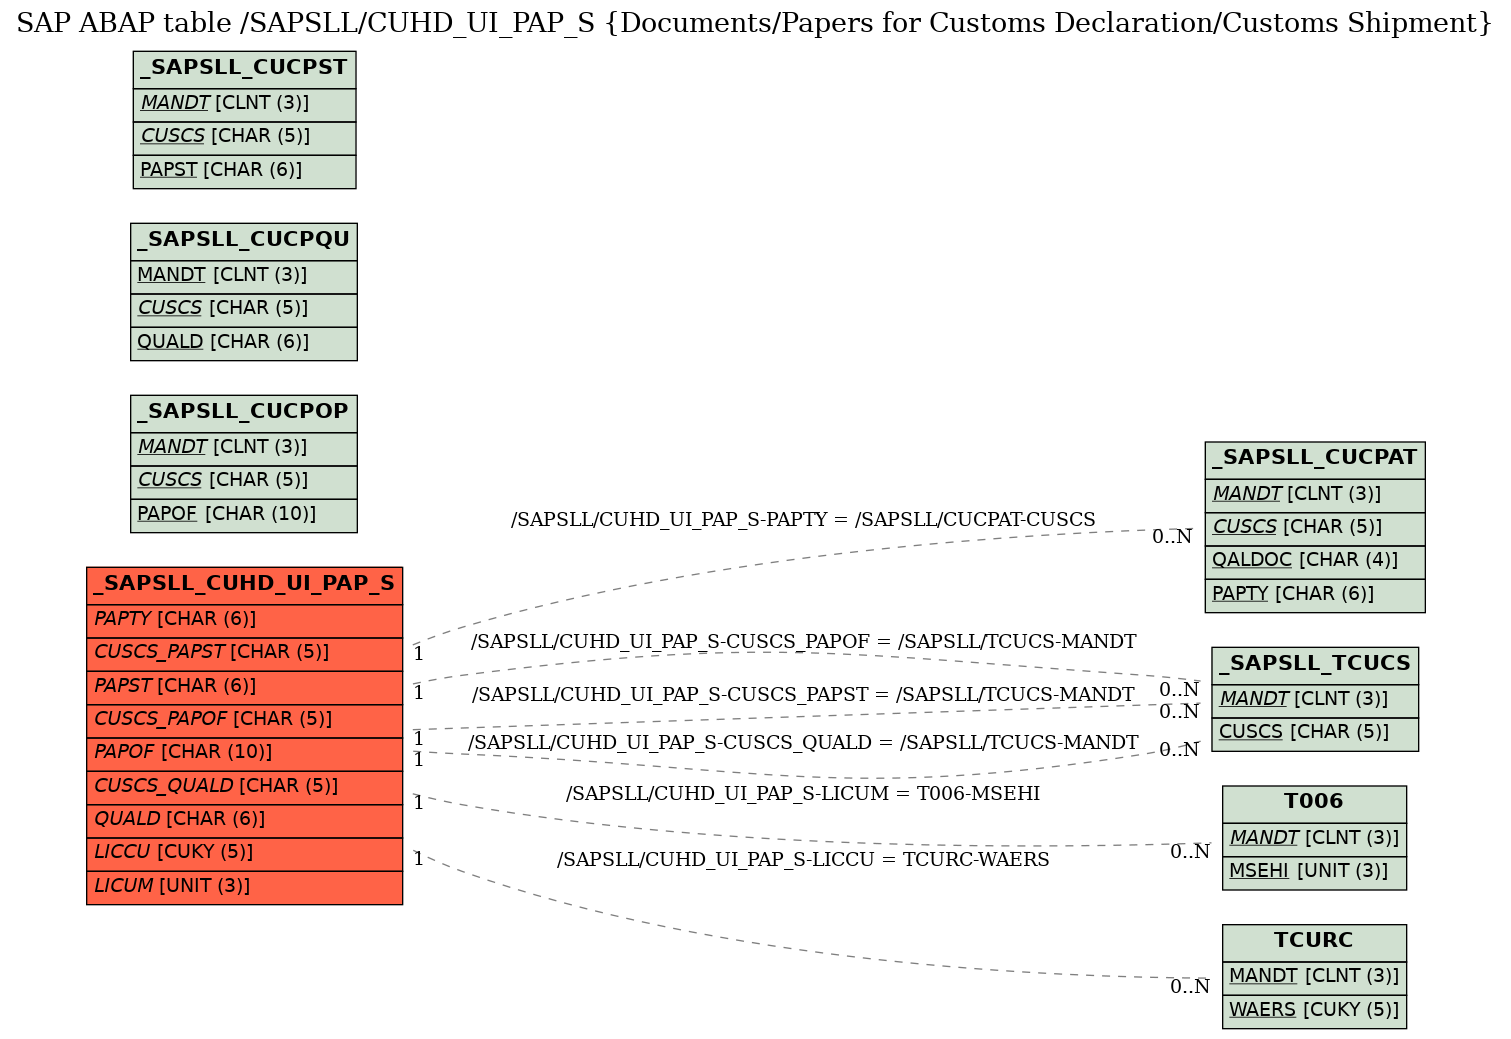
Task: Click the _SAPSLL_CUCPOP table header
Action: pyautogui.click(x=244, y=413)
